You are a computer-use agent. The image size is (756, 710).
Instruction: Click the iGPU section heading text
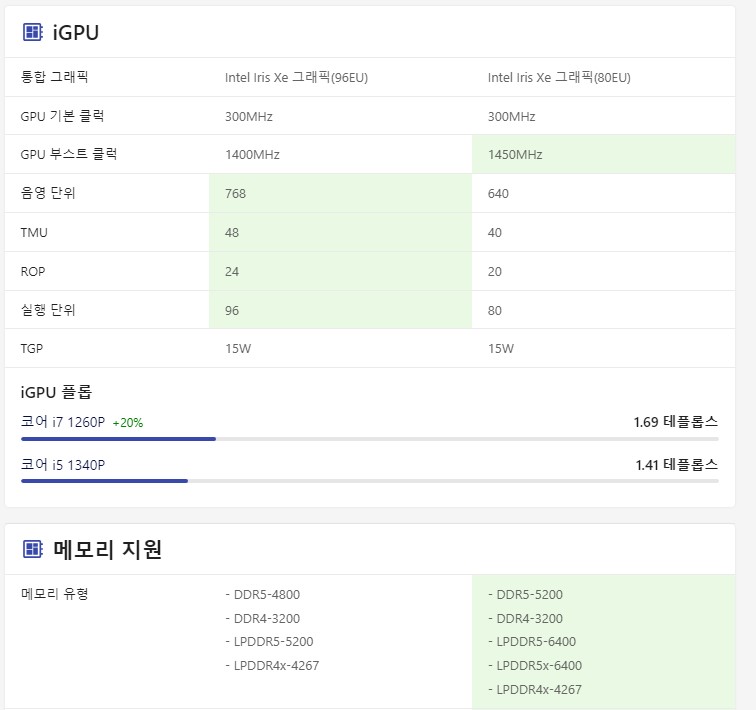pos(76,33)
